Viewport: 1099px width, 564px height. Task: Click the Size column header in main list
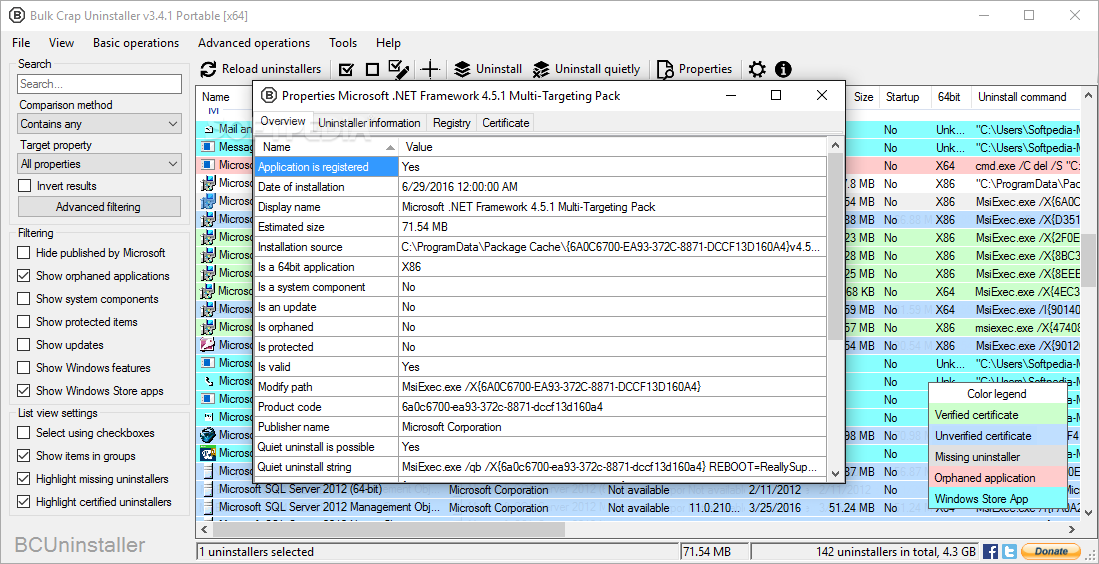(863, 97)
